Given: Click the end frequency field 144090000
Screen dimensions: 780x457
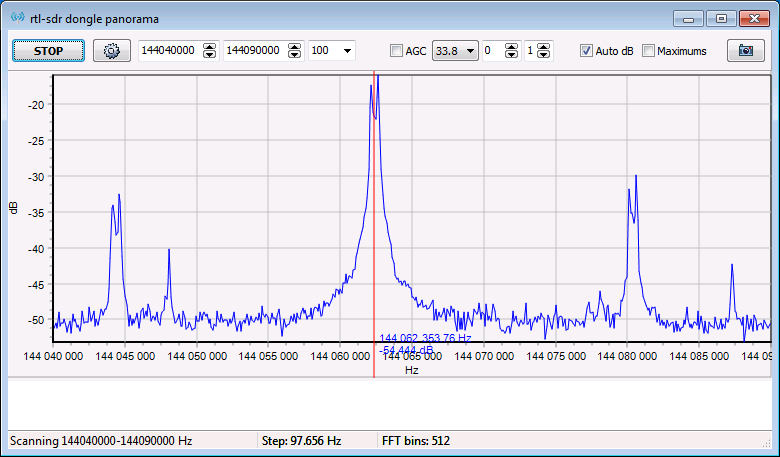Looking at the screenshot, I should pos(254,51).
